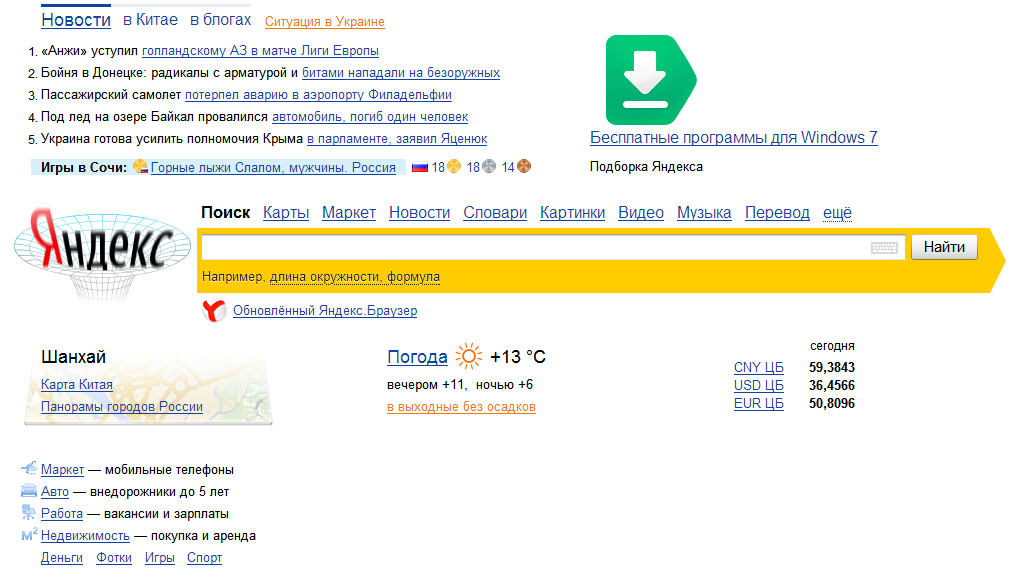Open the Авто service link

(x=54, y=492)
